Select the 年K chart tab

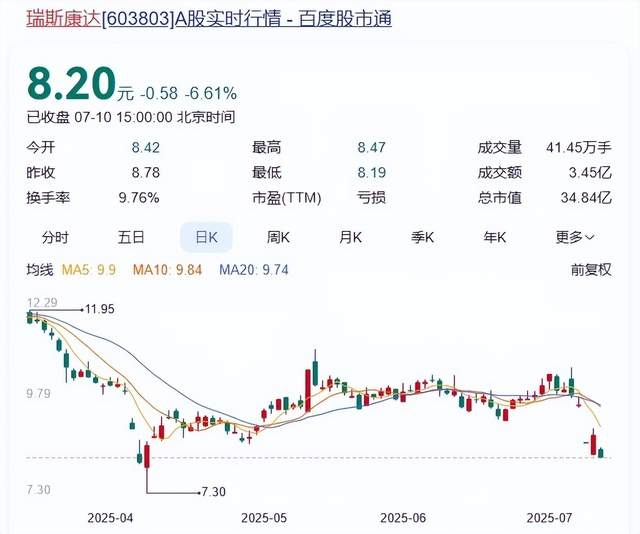pos(495,237)
